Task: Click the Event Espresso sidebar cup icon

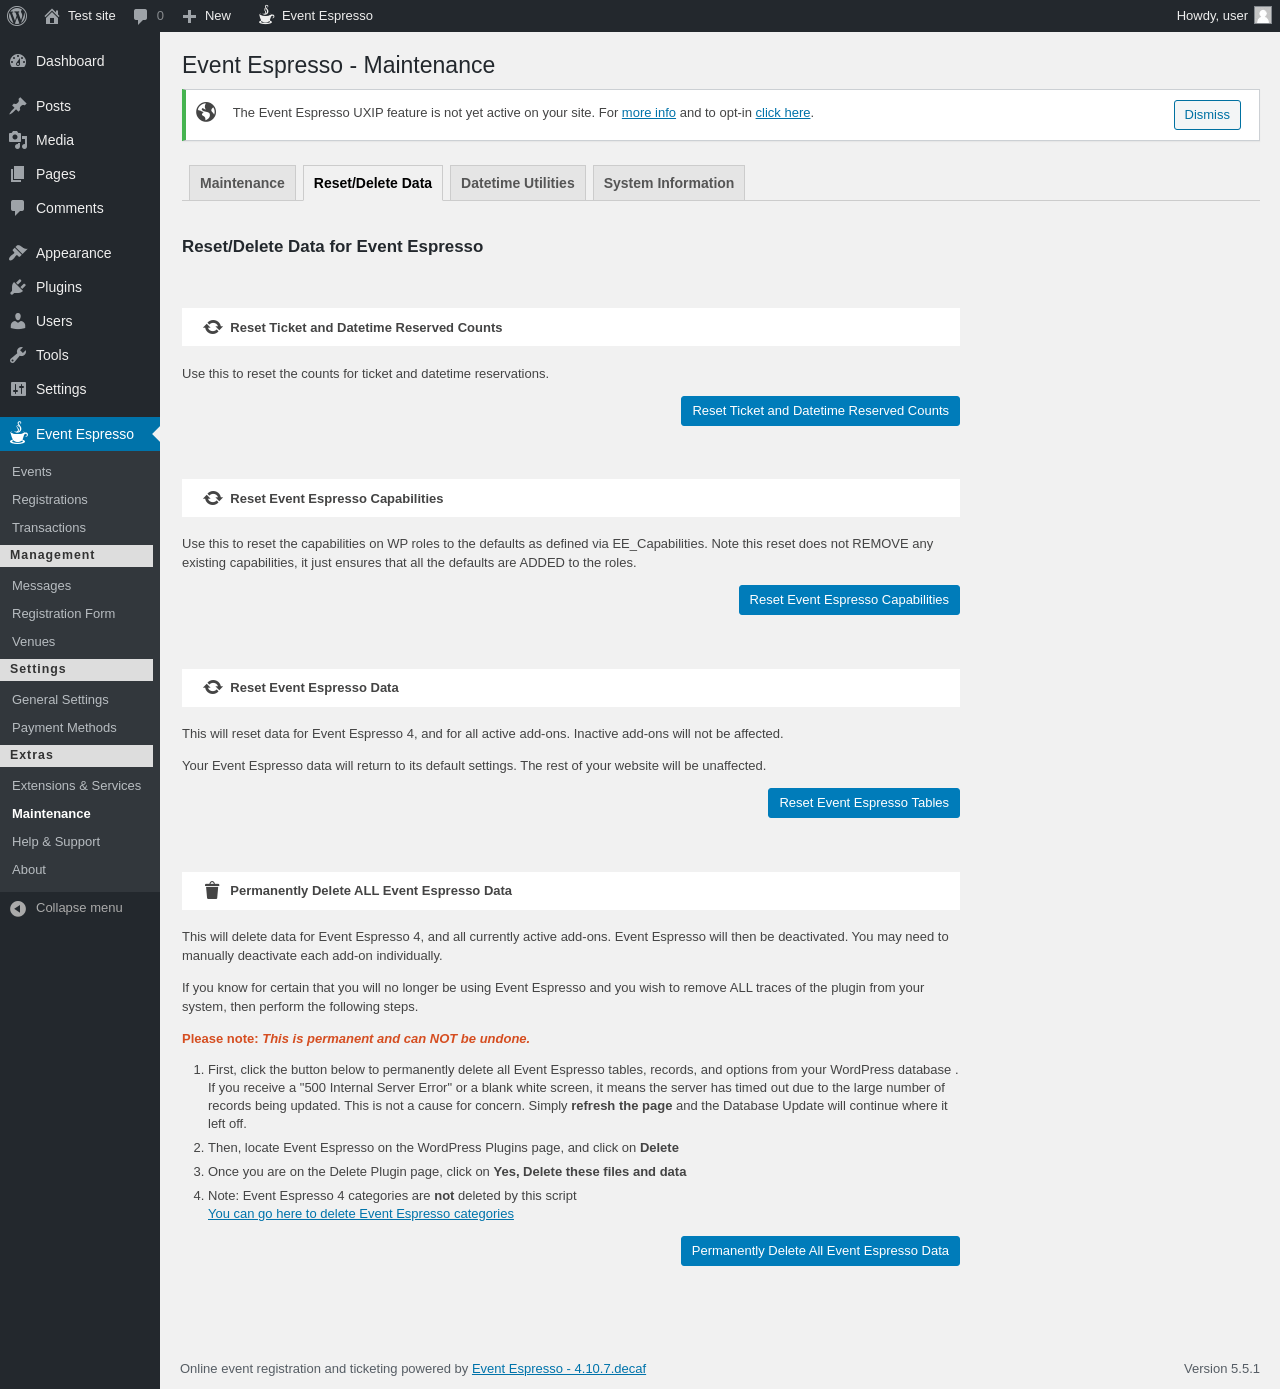Action: pos(18,433)
